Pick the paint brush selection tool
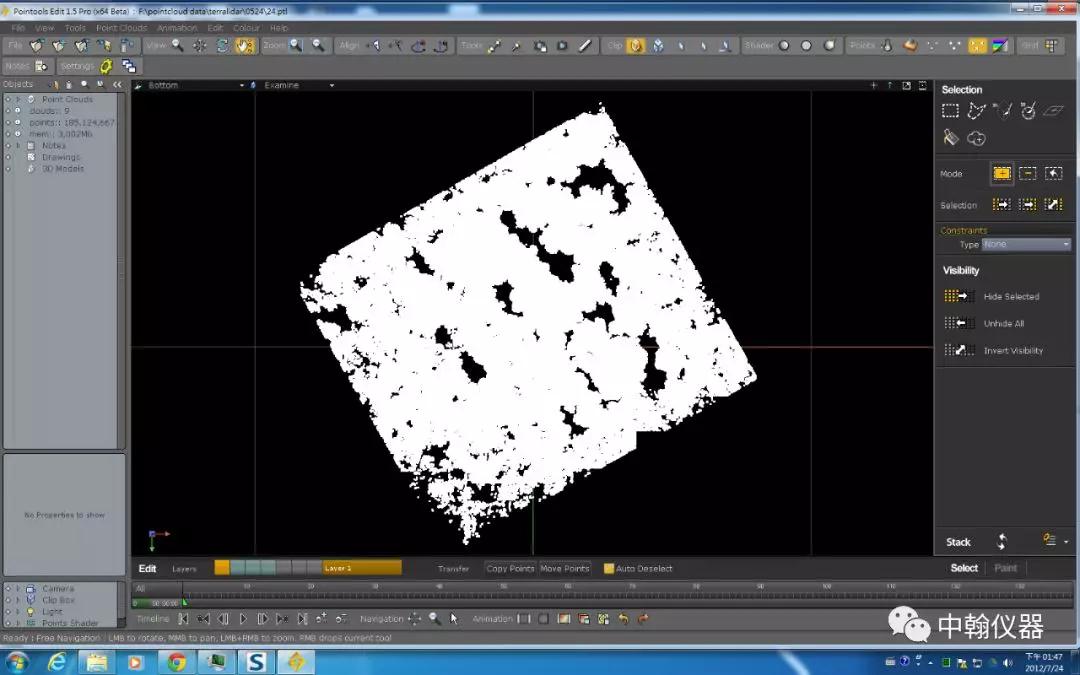 [x=1002, y=111]
